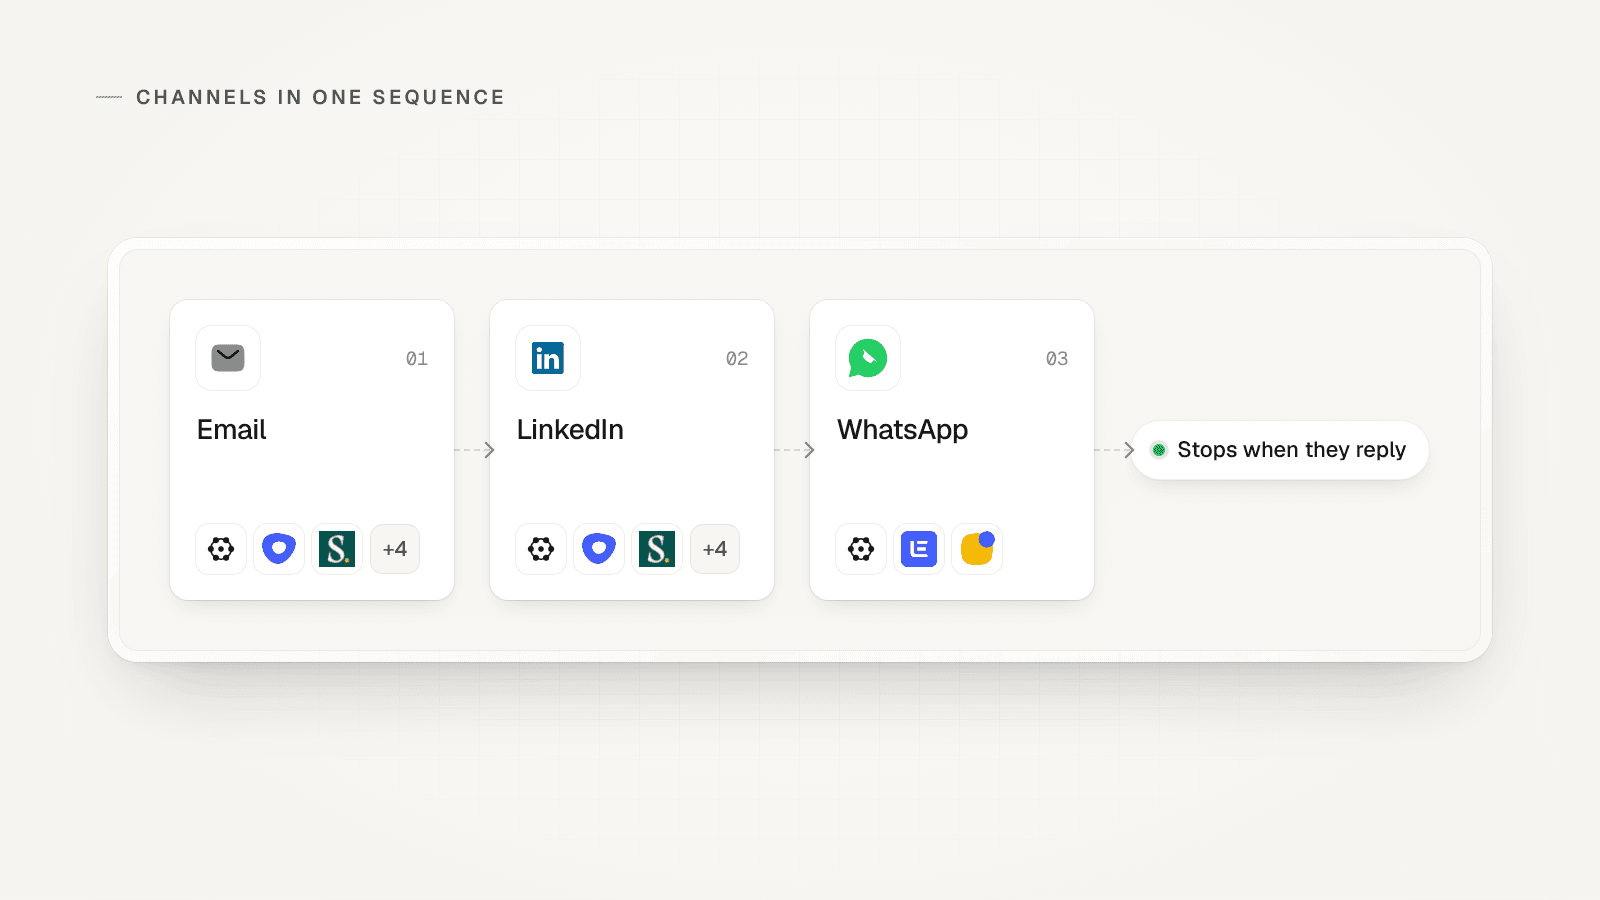Image resolution: width=1600 pixels, height=900 pixels.
Task: Click the WhatsApp logo icon
Action: point(868,358)
